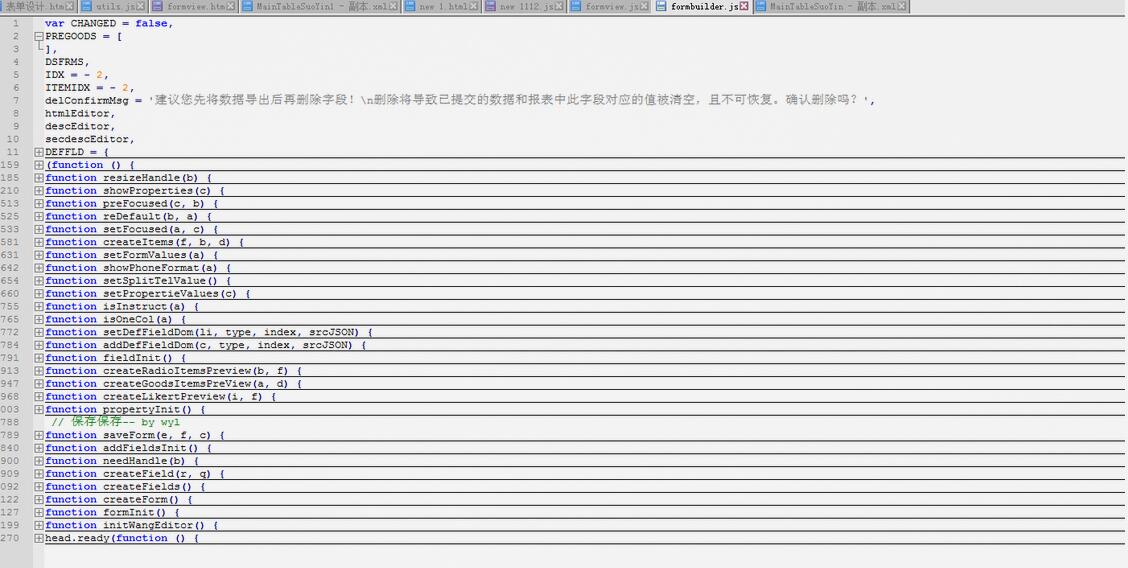Expand function createLikertPreview(i, f)

click(39, 397)
